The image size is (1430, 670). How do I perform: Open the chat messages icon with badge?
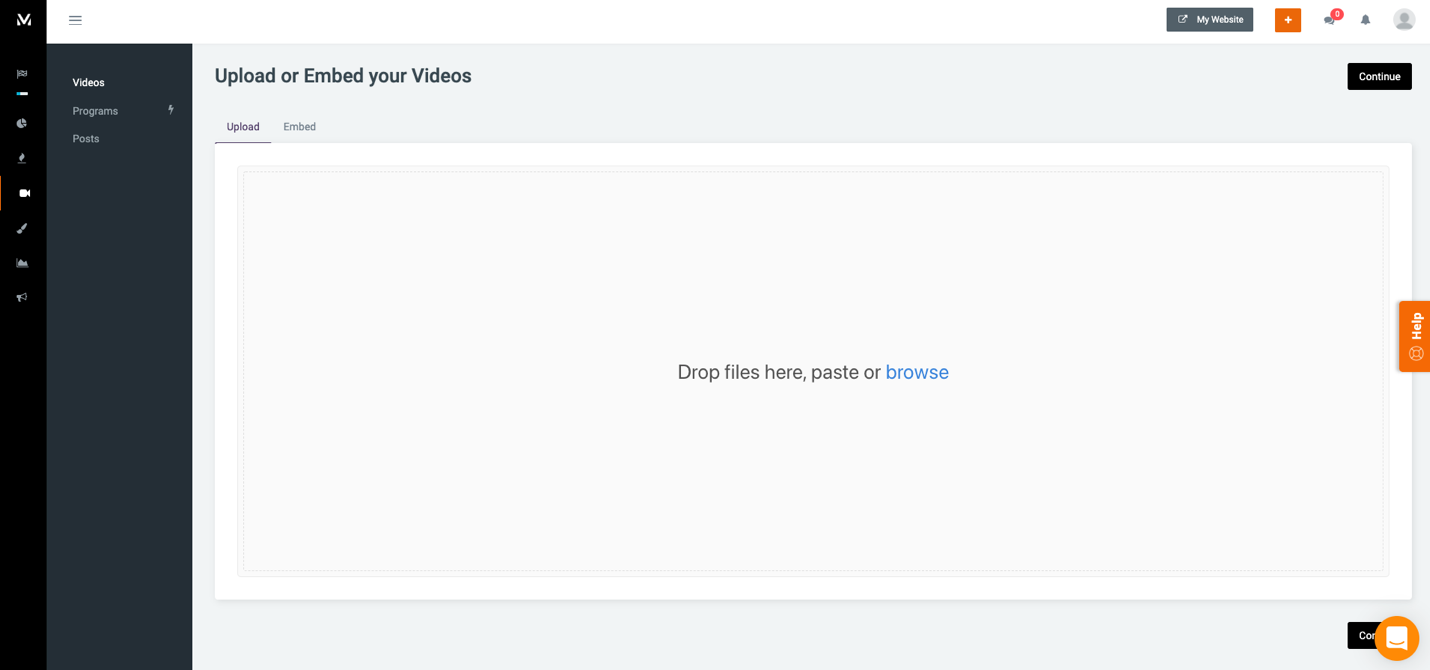1329,19
